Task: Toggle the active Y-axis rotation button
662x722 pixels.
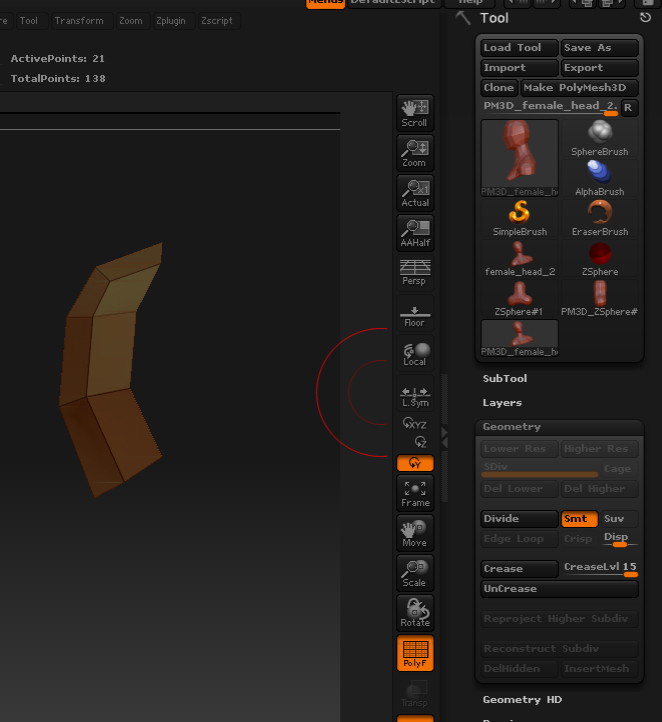Action: [415, 463]
